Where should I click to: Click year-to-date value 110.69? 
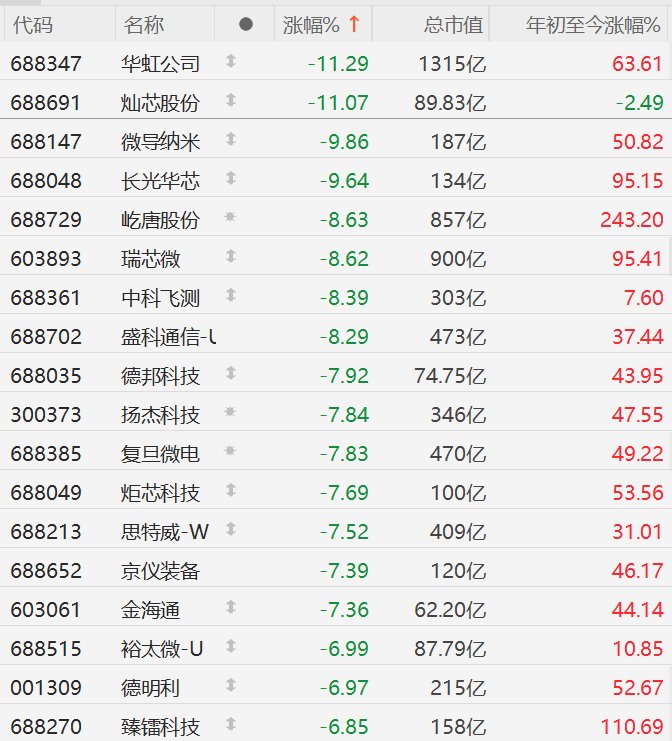pos(632,727)
